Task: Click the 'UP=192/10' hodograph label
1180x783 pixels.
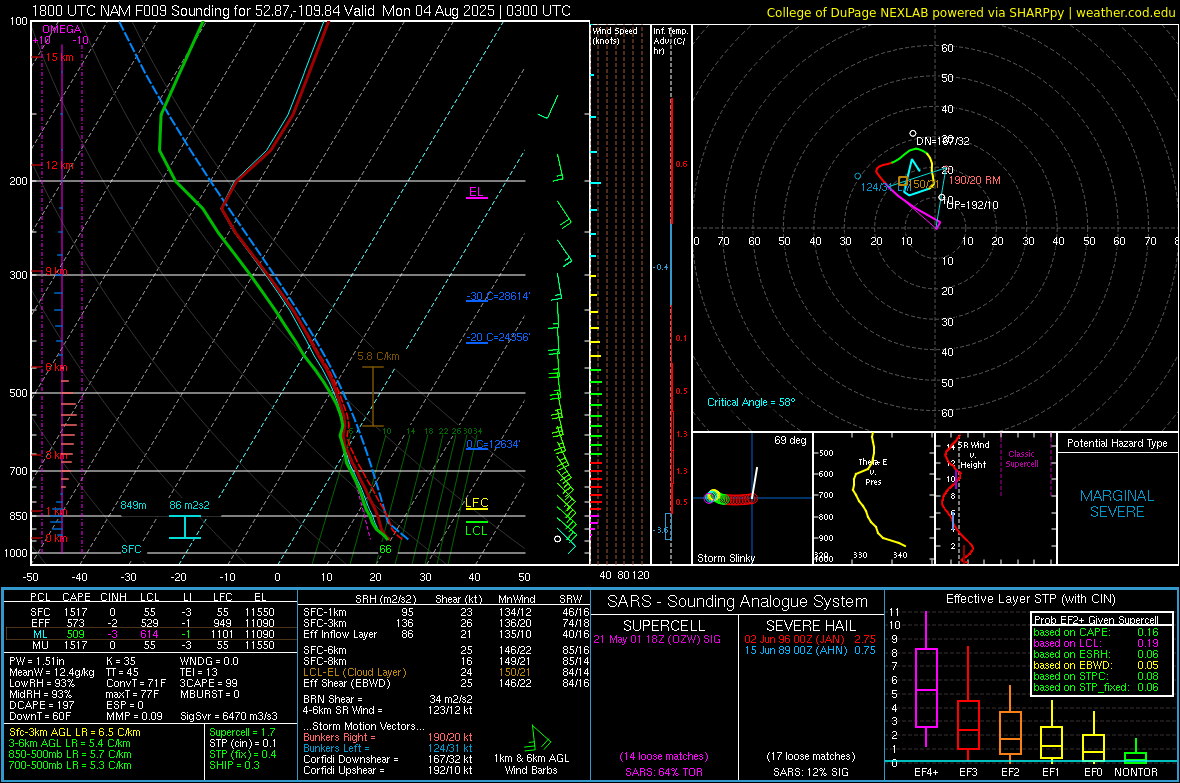Action: pyautogui.click(x=972, y=205)
